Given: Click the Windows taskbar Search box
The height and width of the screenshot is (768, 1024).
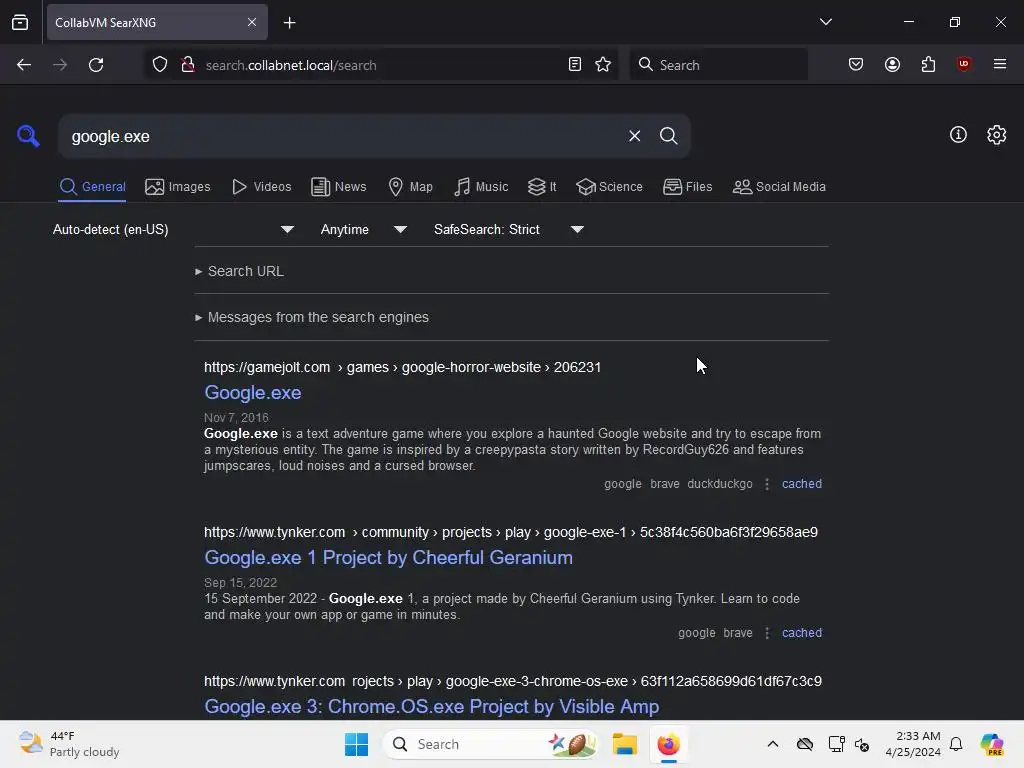Looking at the screenshot, I should coord(490,744).
